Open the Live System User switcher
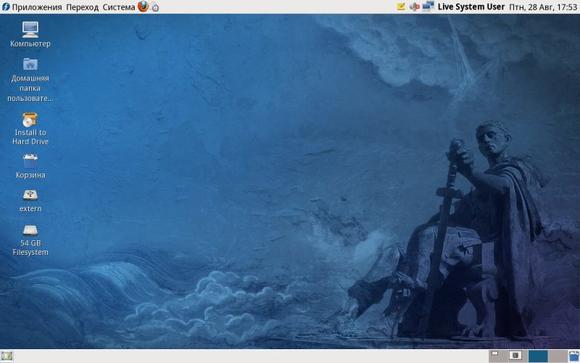 click(471, 7)
